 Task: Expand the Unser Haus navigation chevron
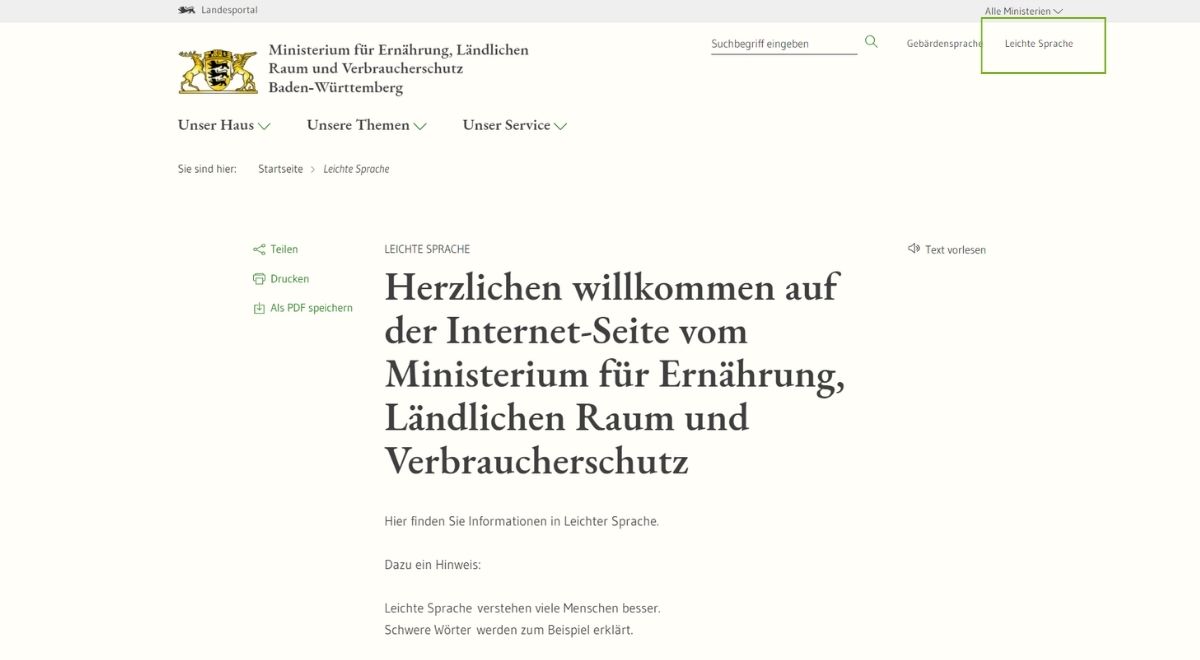pyautogui.click(x=265, y=126)
